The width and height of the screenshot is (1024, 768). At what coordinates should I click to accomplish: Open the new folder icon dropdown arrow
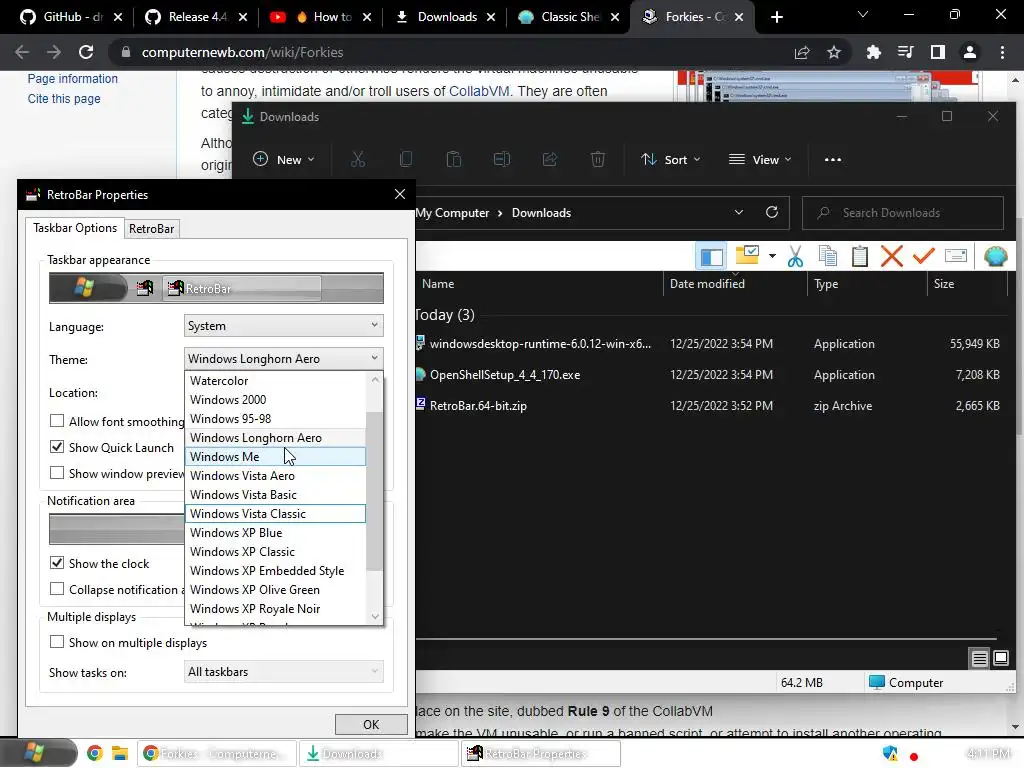tap(773, 256)
